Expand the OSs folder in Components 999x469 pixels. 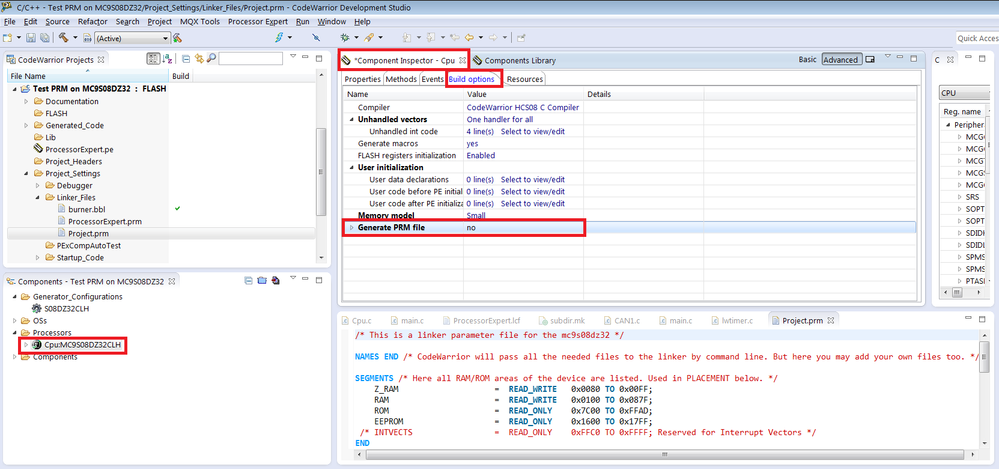click(15, 321)
